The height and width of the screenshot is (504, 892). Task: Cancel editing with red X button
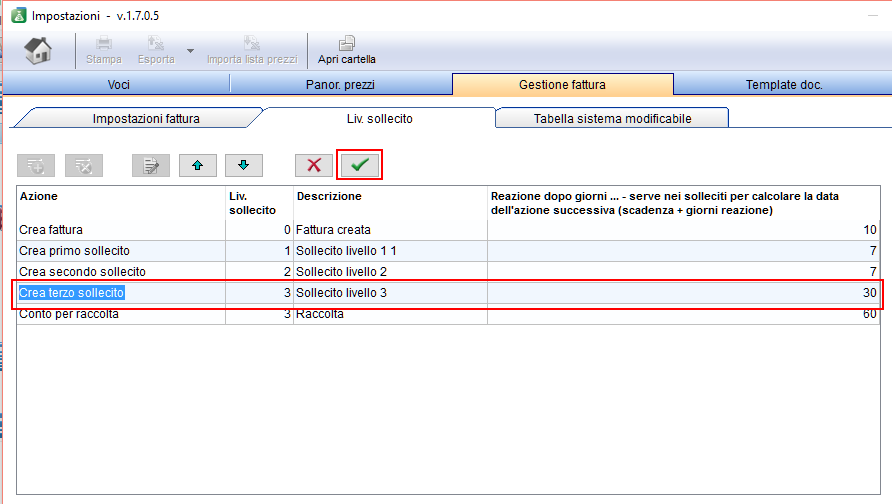point(313,166)
